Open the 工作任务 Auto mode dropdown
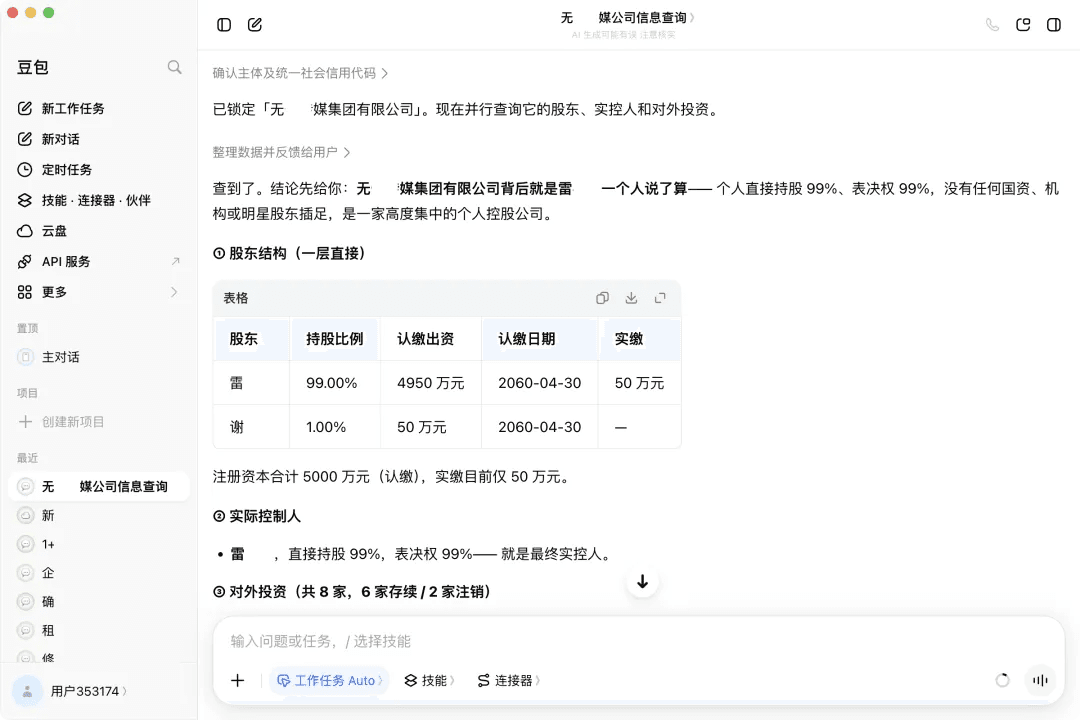Screen dimensions: 1080x720 coord(329,681)
